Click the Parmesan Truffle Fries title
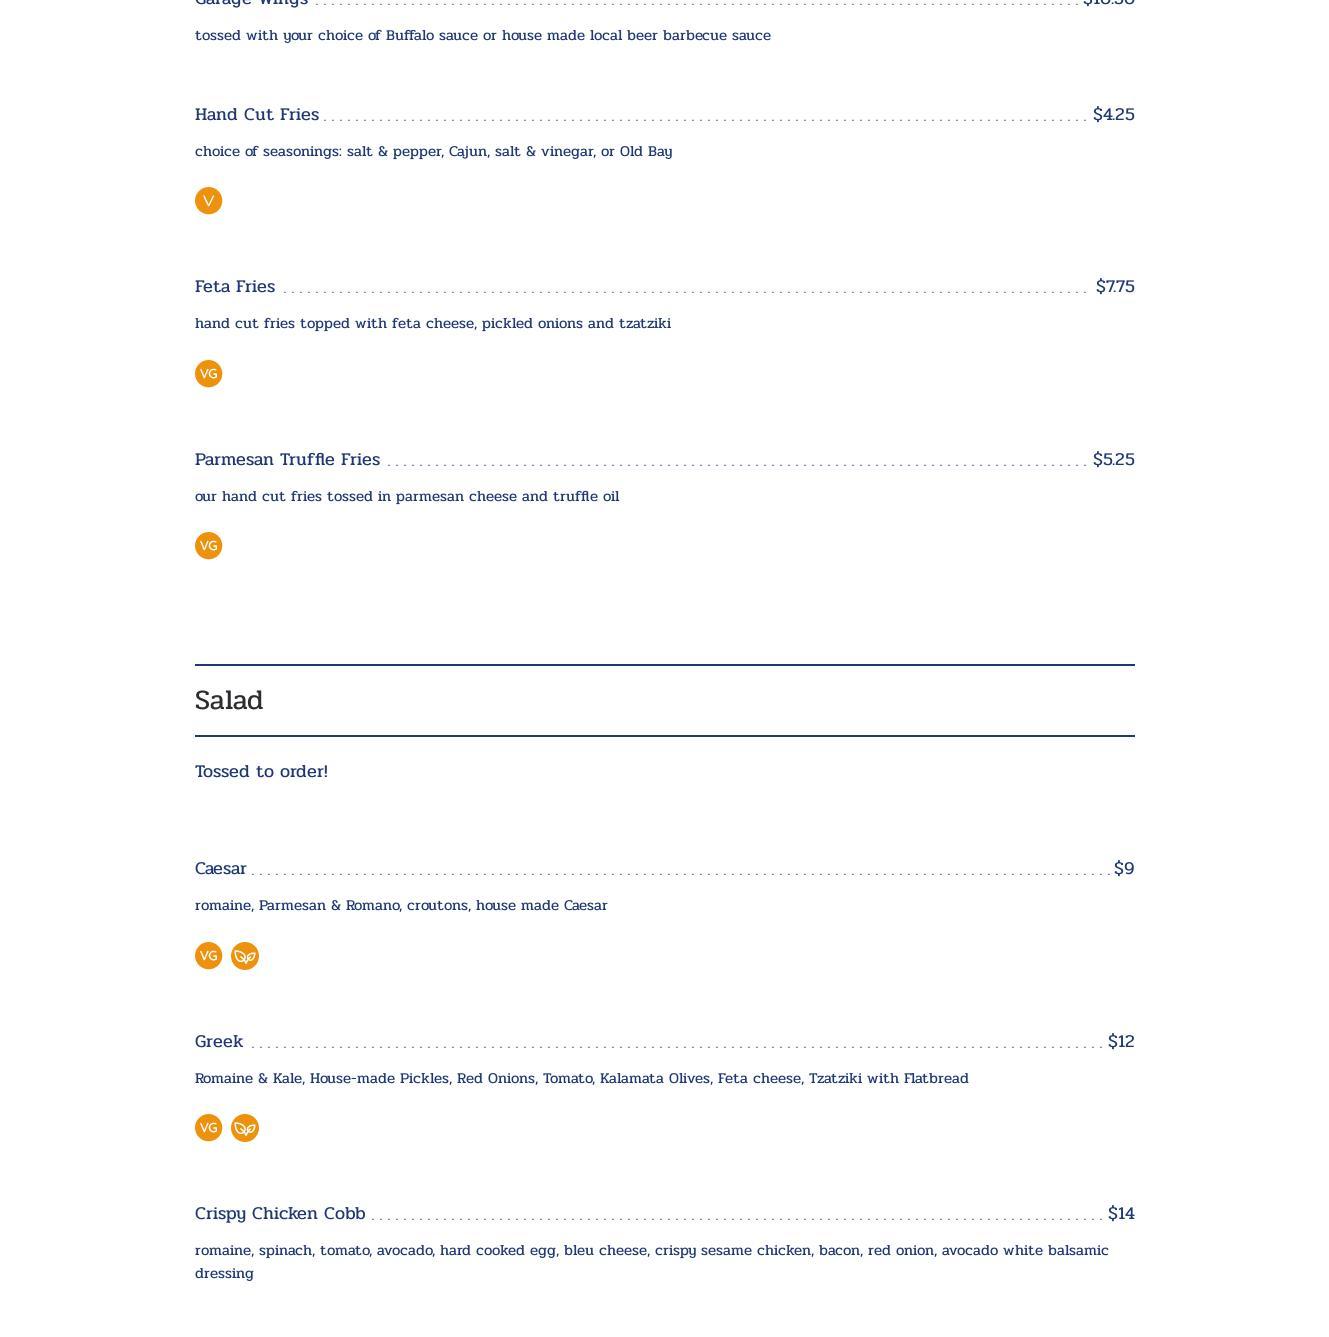The height and width of the screenshot is (1337, 1329). pos(287,460)
